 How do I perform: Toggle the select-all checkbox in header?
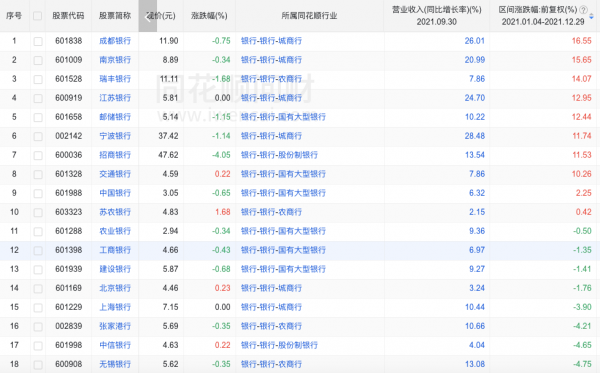(x=38, y=16)
